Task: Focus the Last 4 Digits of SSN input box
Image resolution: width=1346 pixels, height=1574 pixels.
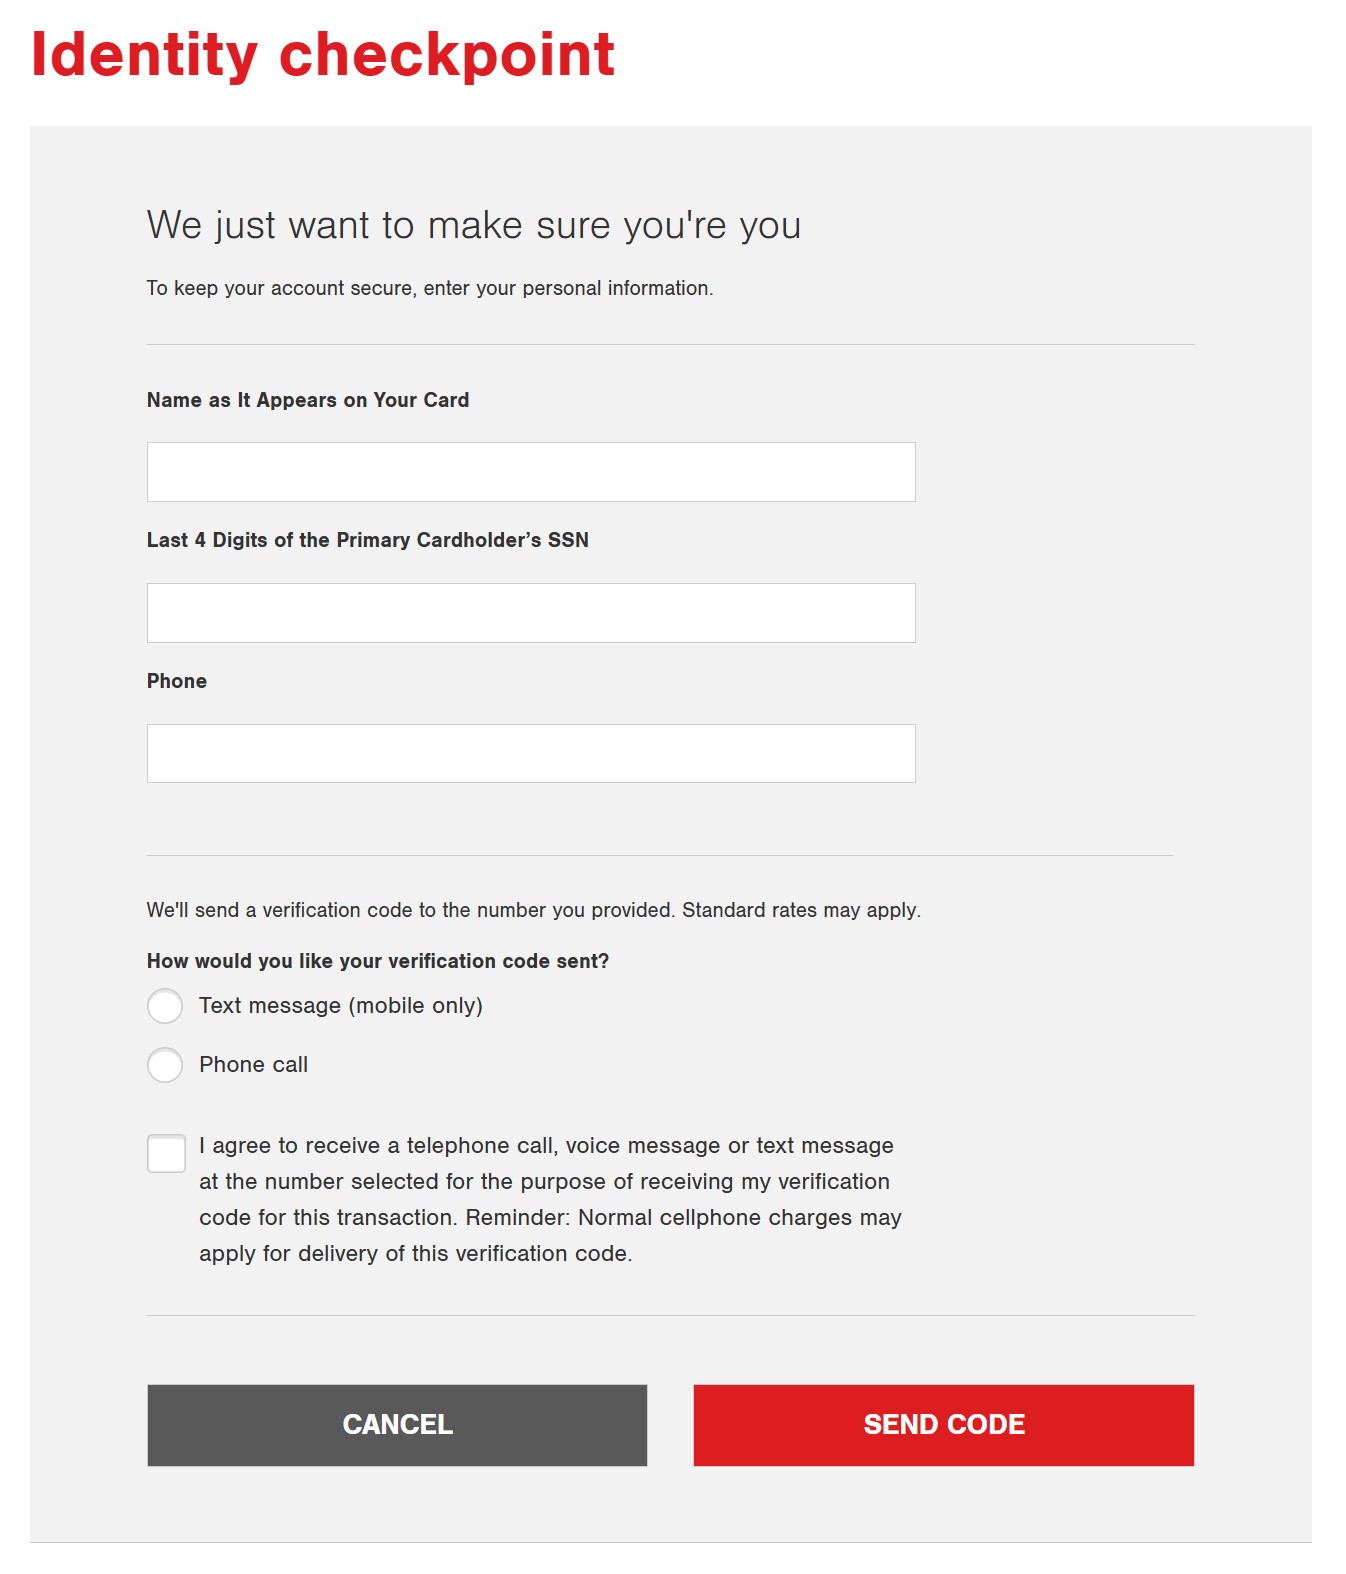Action: [531, 613]
